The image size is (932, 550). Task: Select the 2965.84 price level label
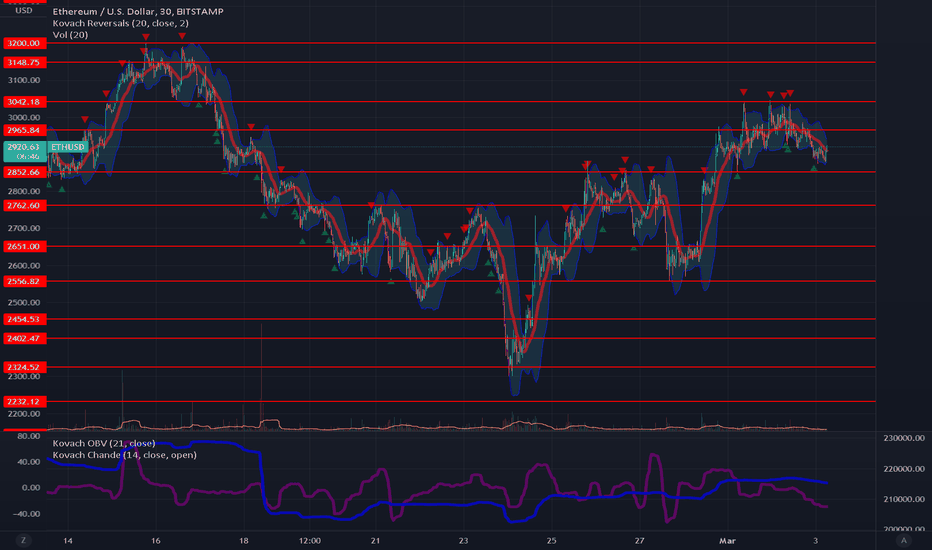[x=24, y=130]
